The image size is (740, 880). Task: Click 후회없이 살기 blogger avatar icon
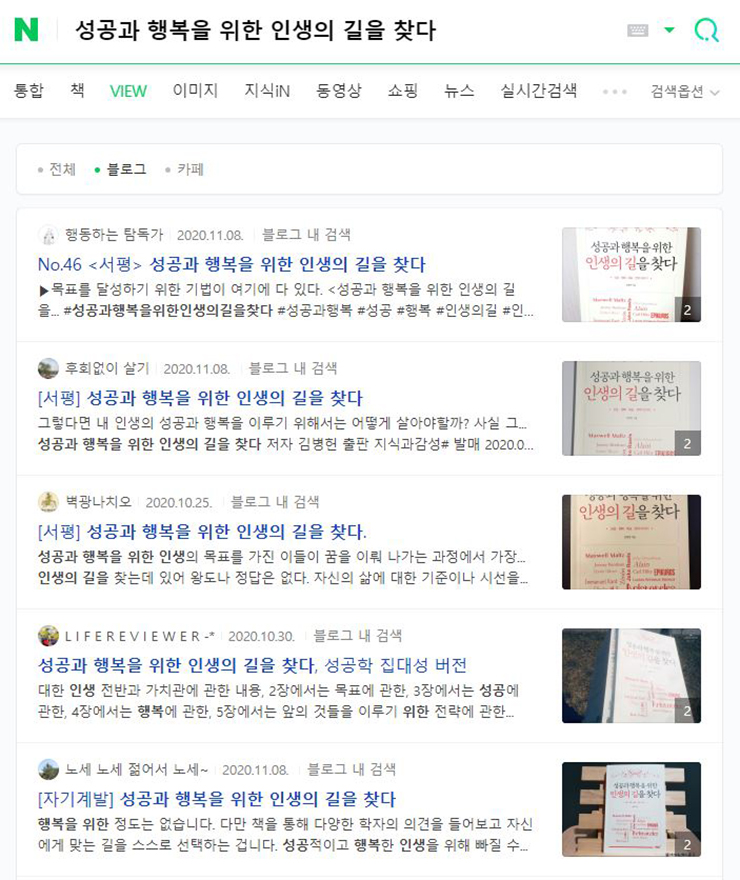pos(48,368)
